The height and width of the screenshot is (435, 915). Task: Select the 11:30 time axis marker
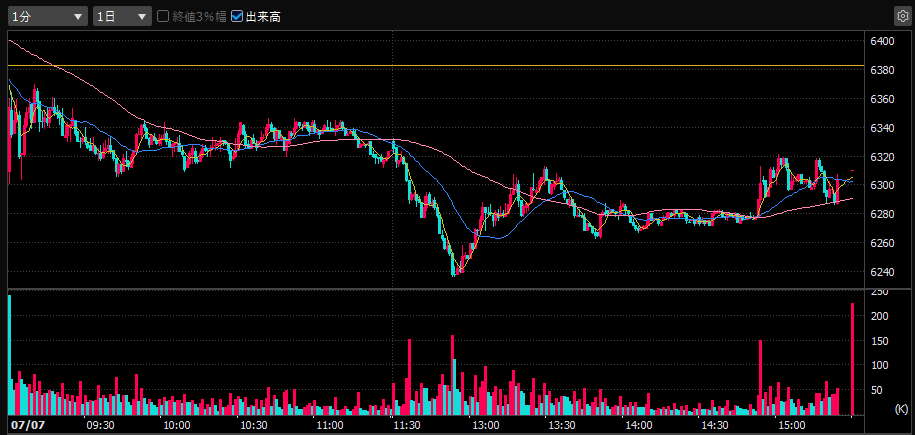408,424
